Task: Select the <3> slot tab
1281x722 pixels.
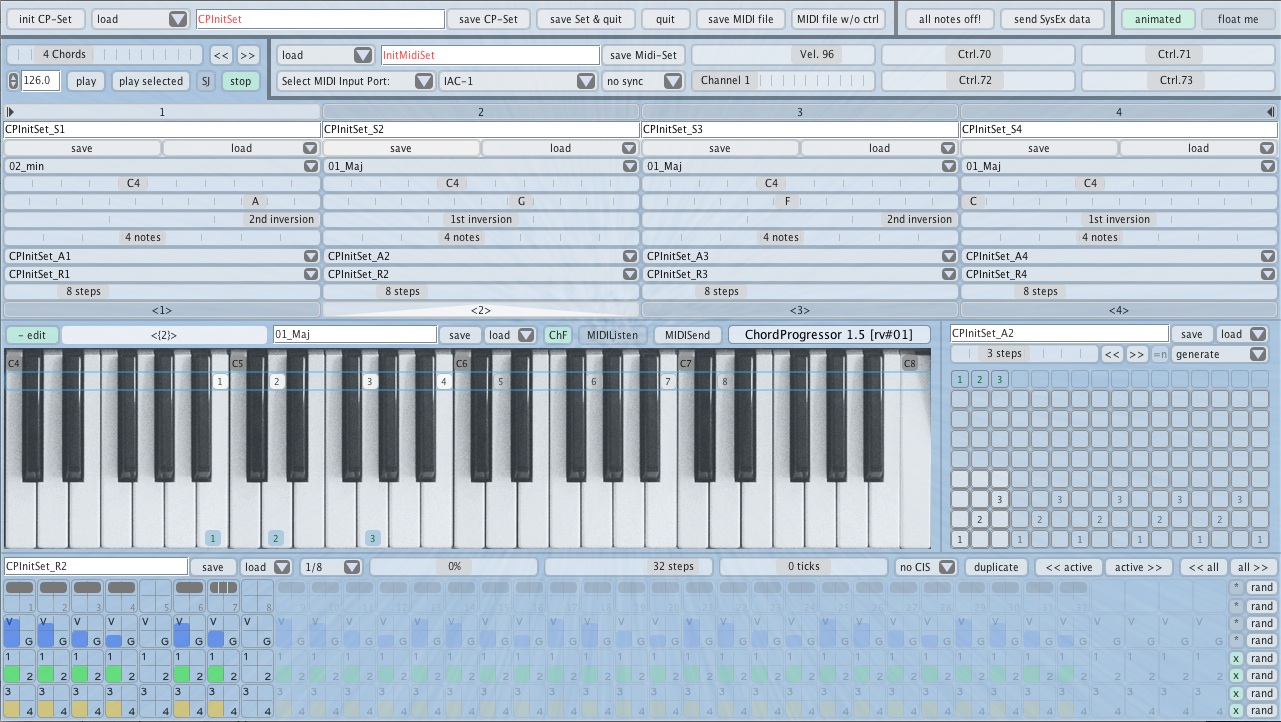Action: 800,310
